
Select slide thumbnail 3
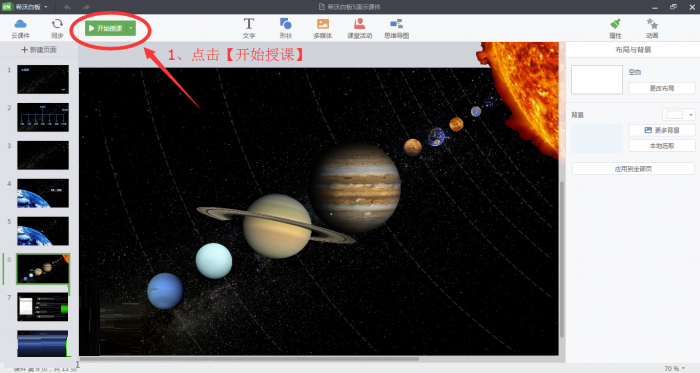coord(43,155)
